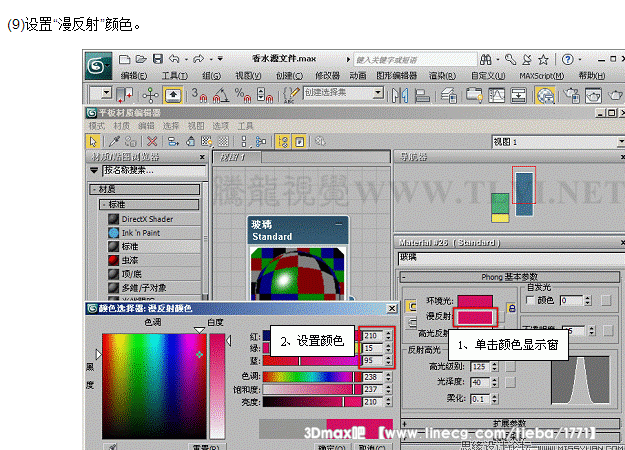Switch to the 视图 1 tab
Screen dimensions: 625x450
pyautogui.click(x=237, y=157)
